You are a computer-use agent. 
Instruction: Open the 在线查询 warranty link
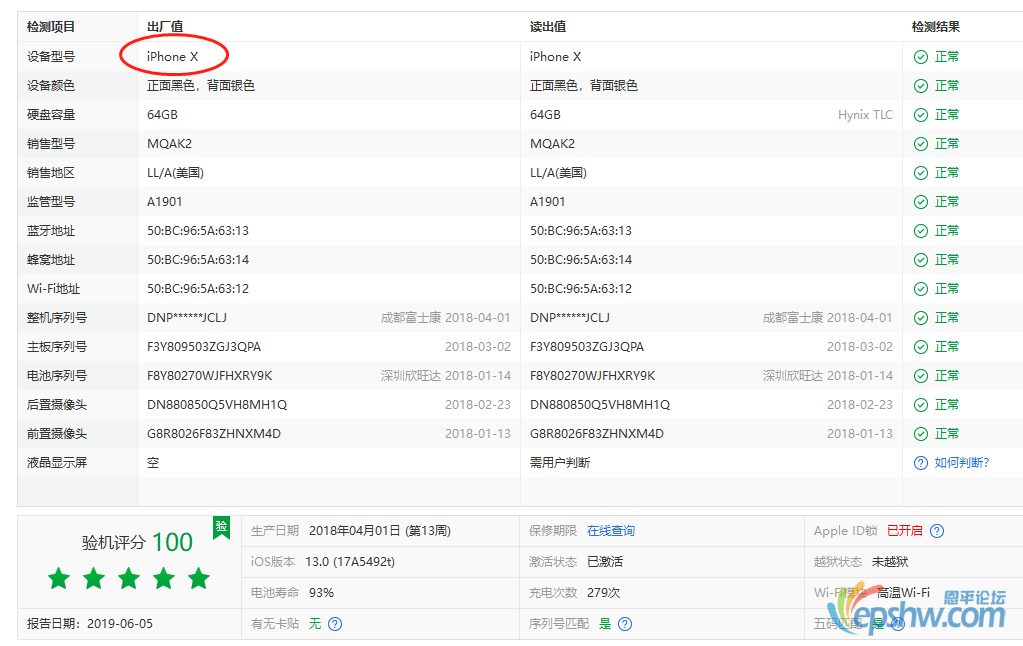pos(611,531)
